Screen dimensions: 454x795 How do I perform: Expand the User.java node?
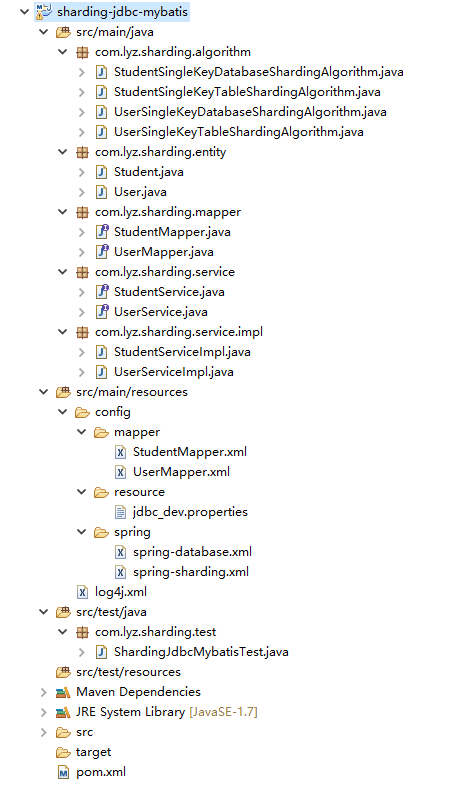coord(82,192)
